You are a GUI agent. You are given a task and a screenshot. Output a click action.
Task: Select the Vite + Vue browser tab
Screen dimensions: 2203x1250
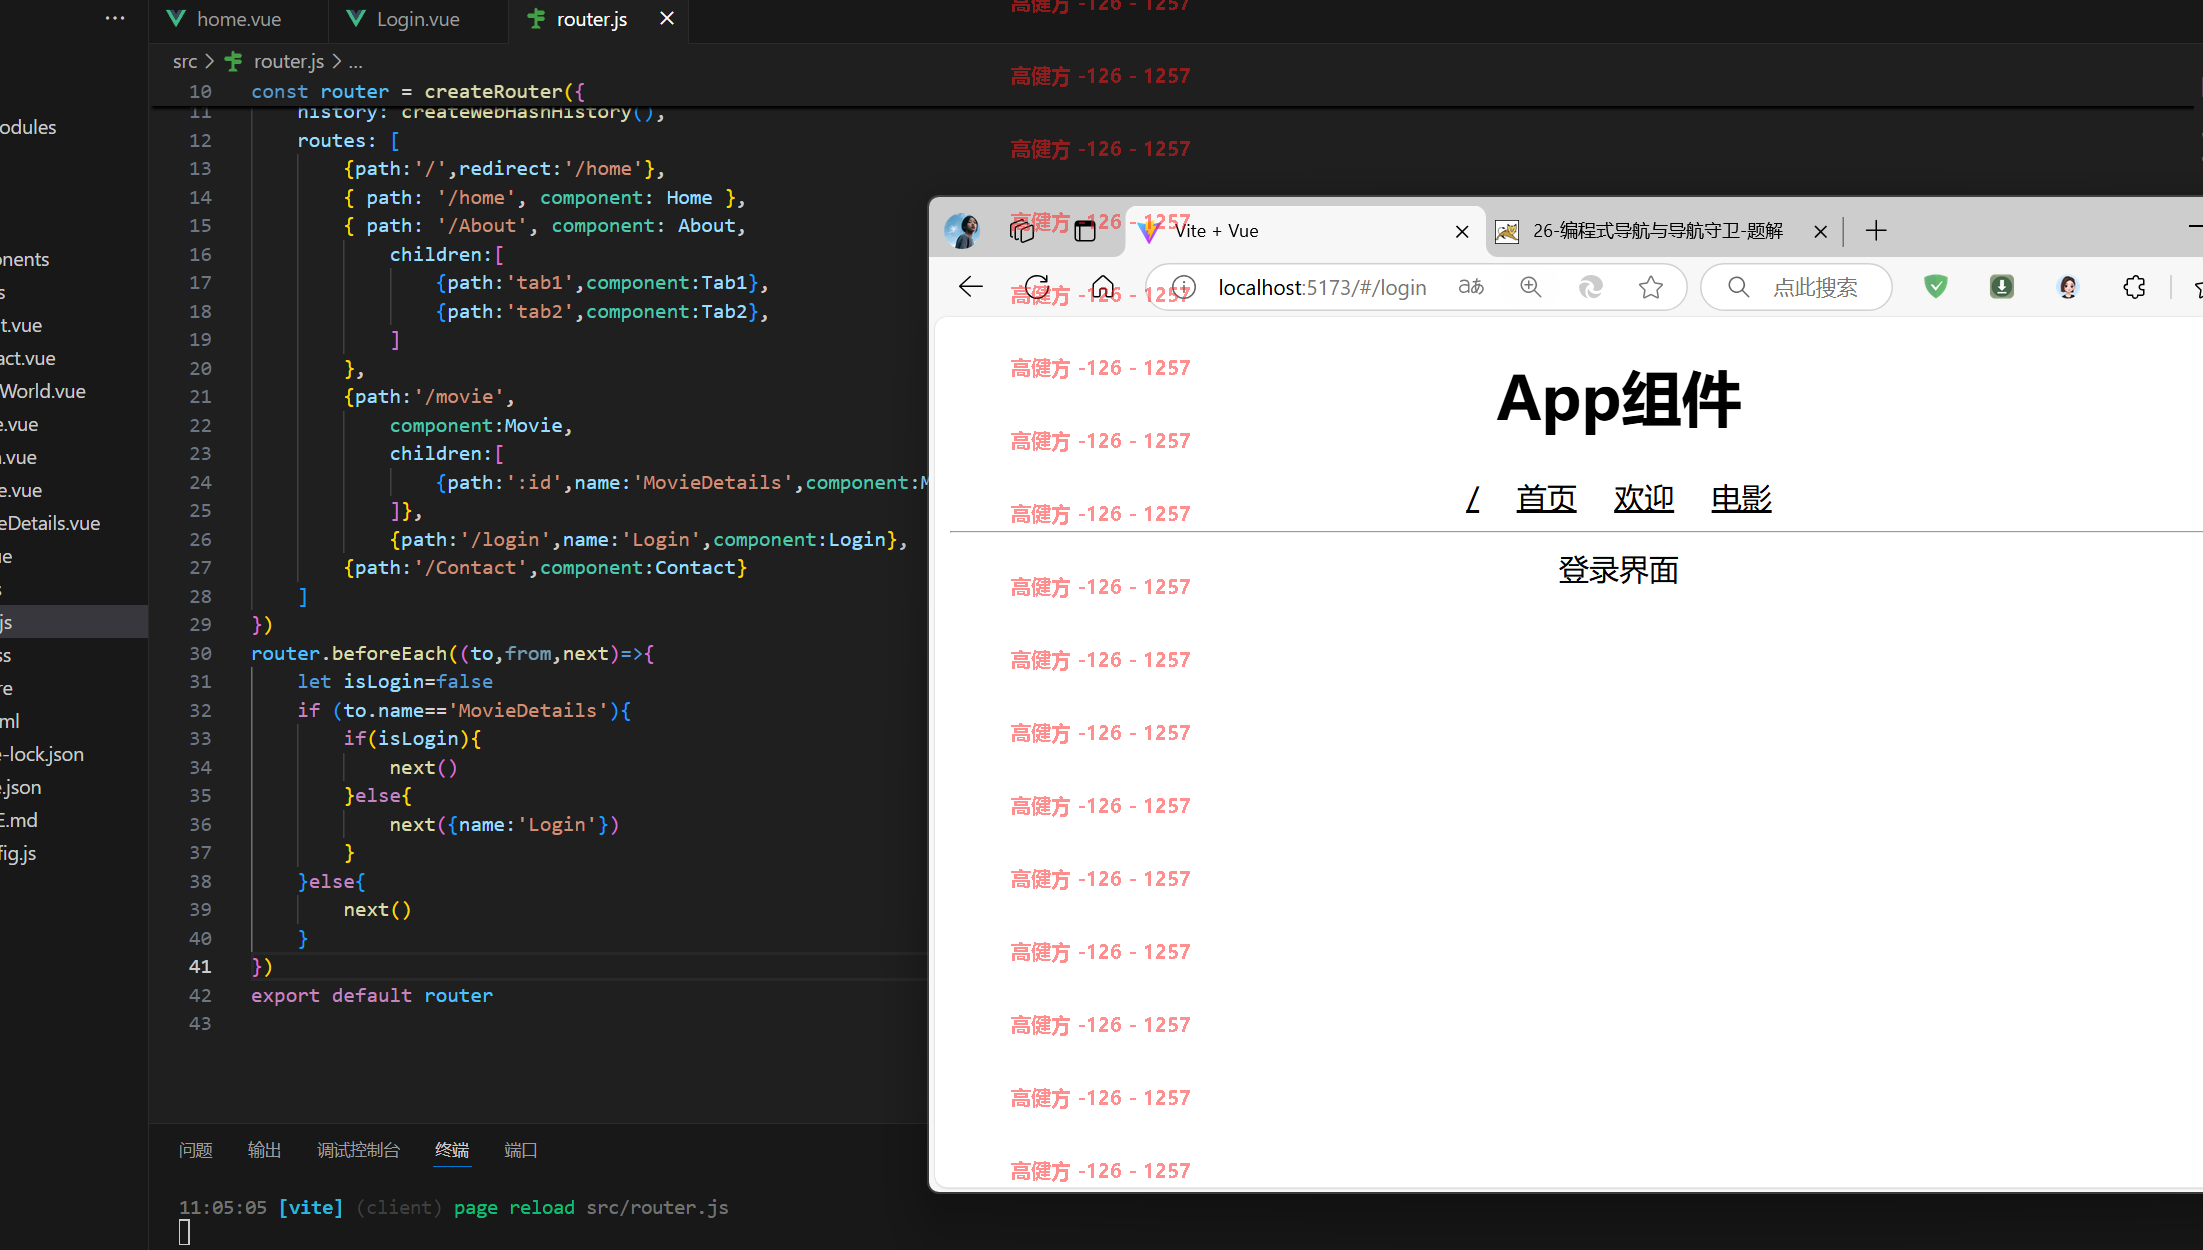tap(1305, 231)
